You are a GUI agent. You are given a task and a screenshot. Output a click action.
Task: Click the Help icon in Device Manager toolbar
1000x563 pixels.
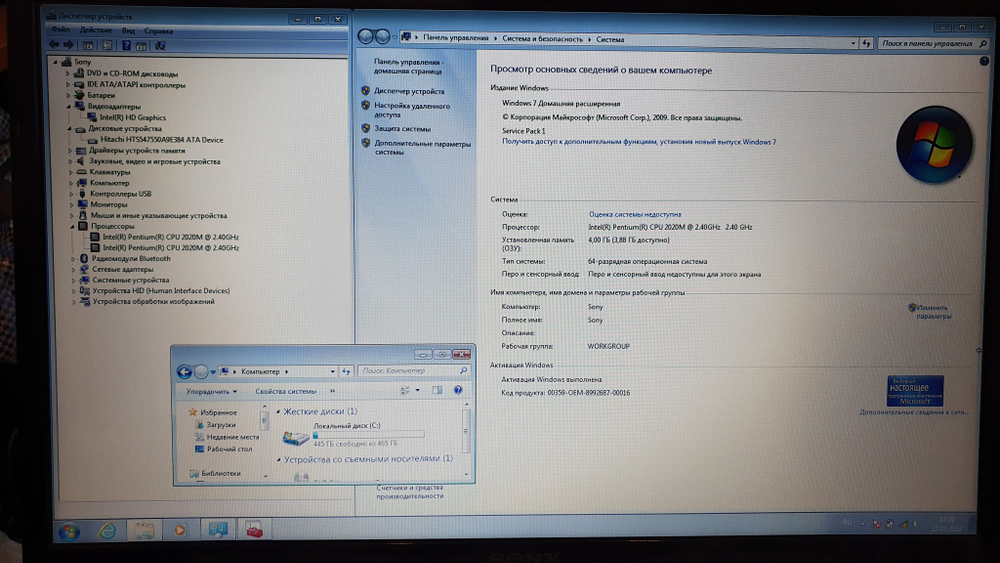point(127,44)
